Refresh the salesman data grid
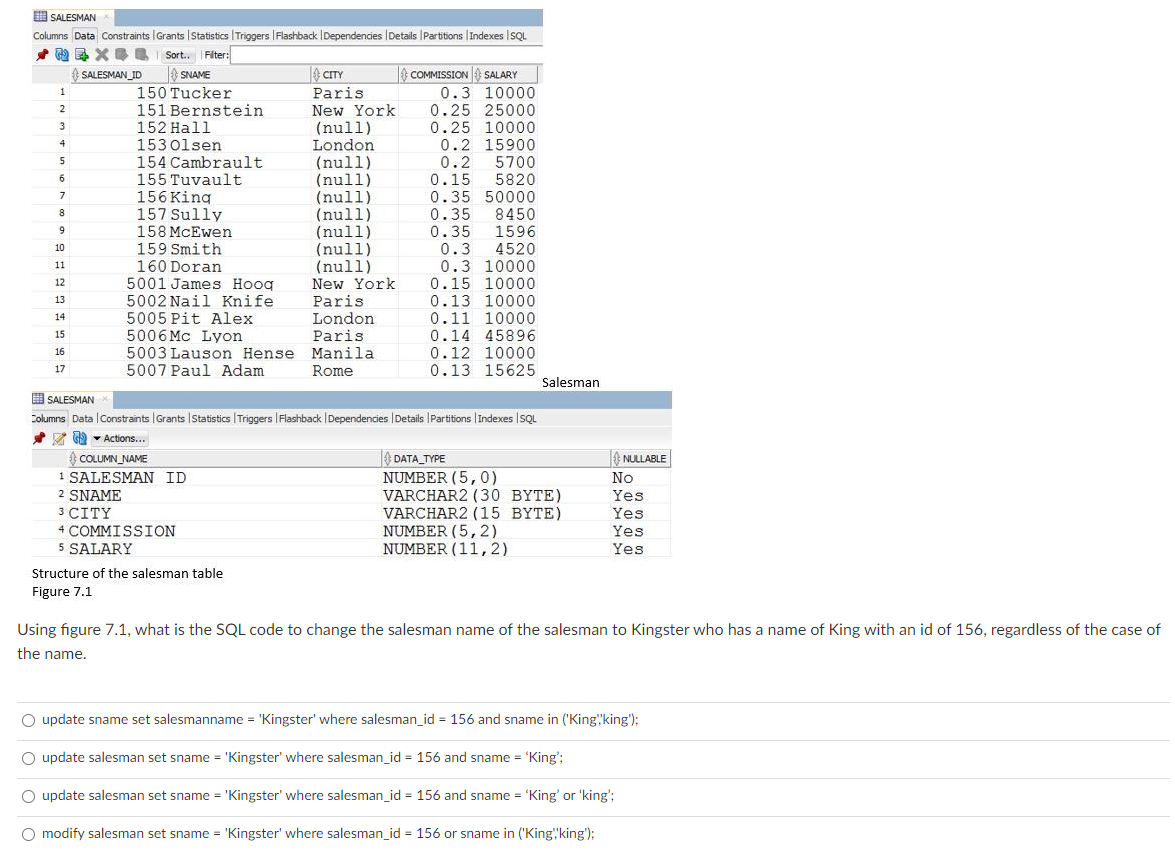 [62, 53]
